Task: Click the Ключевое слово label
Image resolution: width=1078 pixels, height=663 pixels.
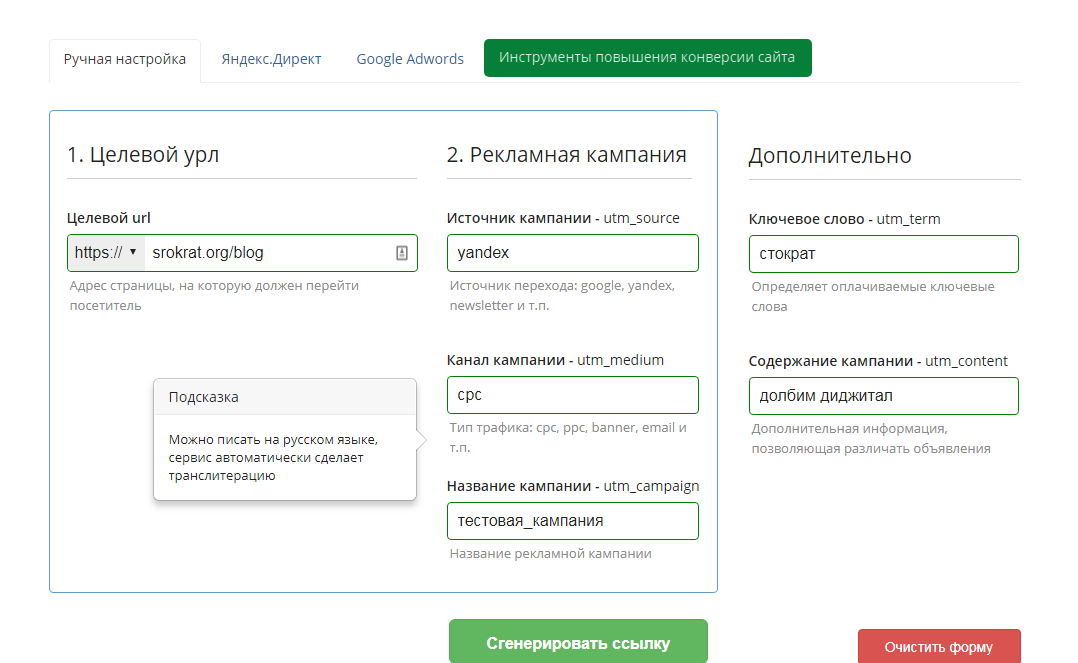Action: [x=806, y=219]
